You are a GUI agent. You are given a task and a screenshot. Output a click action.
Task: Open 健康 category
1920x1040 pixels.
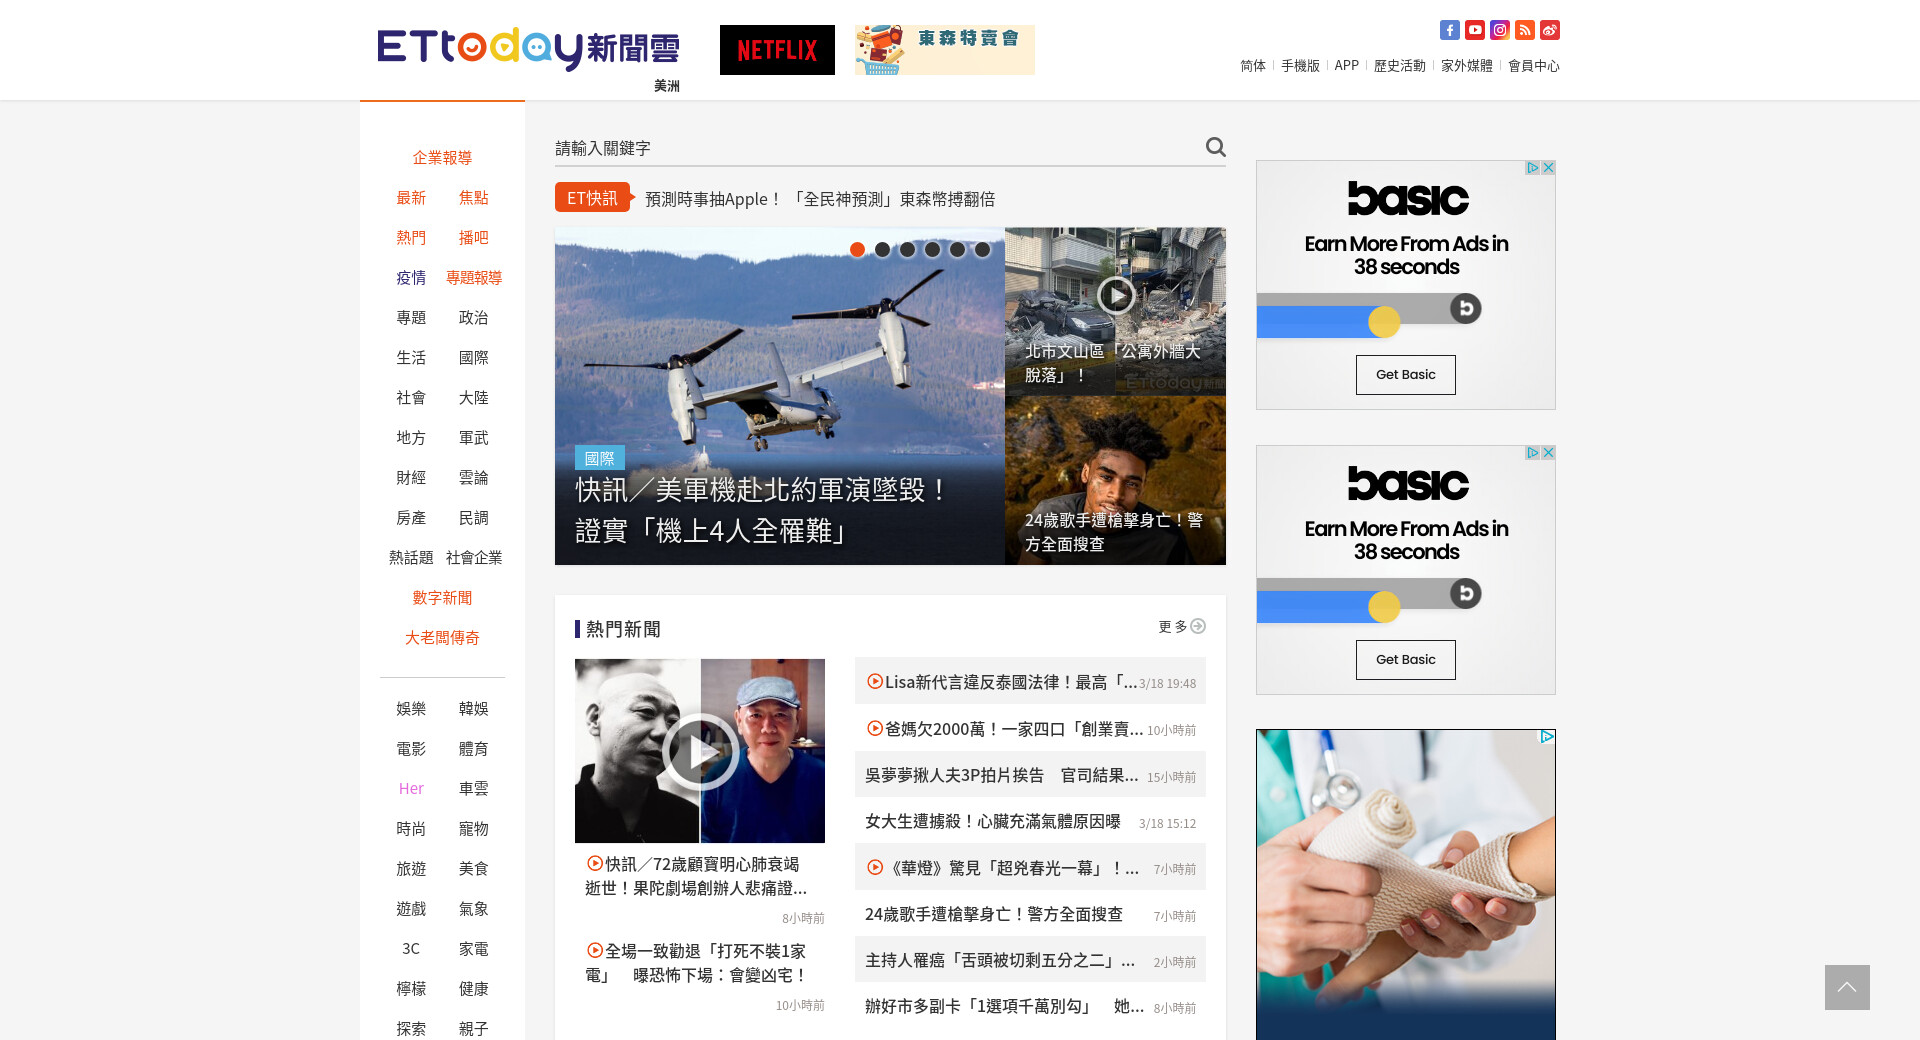pos(474,989)
